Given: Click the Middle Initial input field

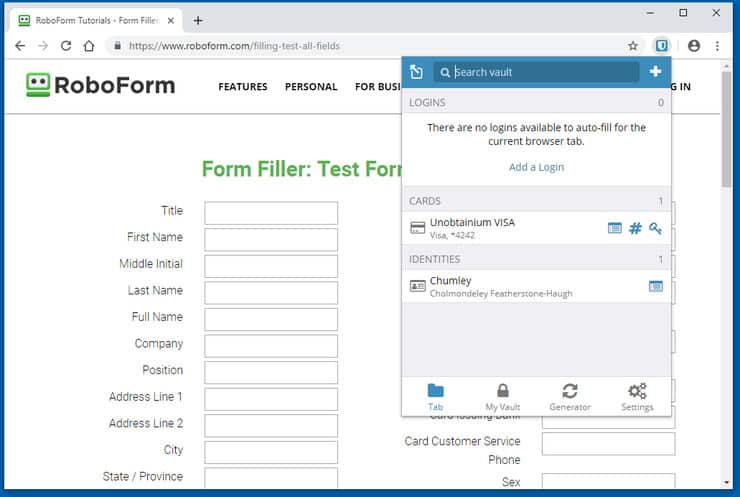Looking at the screenshot, I should pos(271,266).
